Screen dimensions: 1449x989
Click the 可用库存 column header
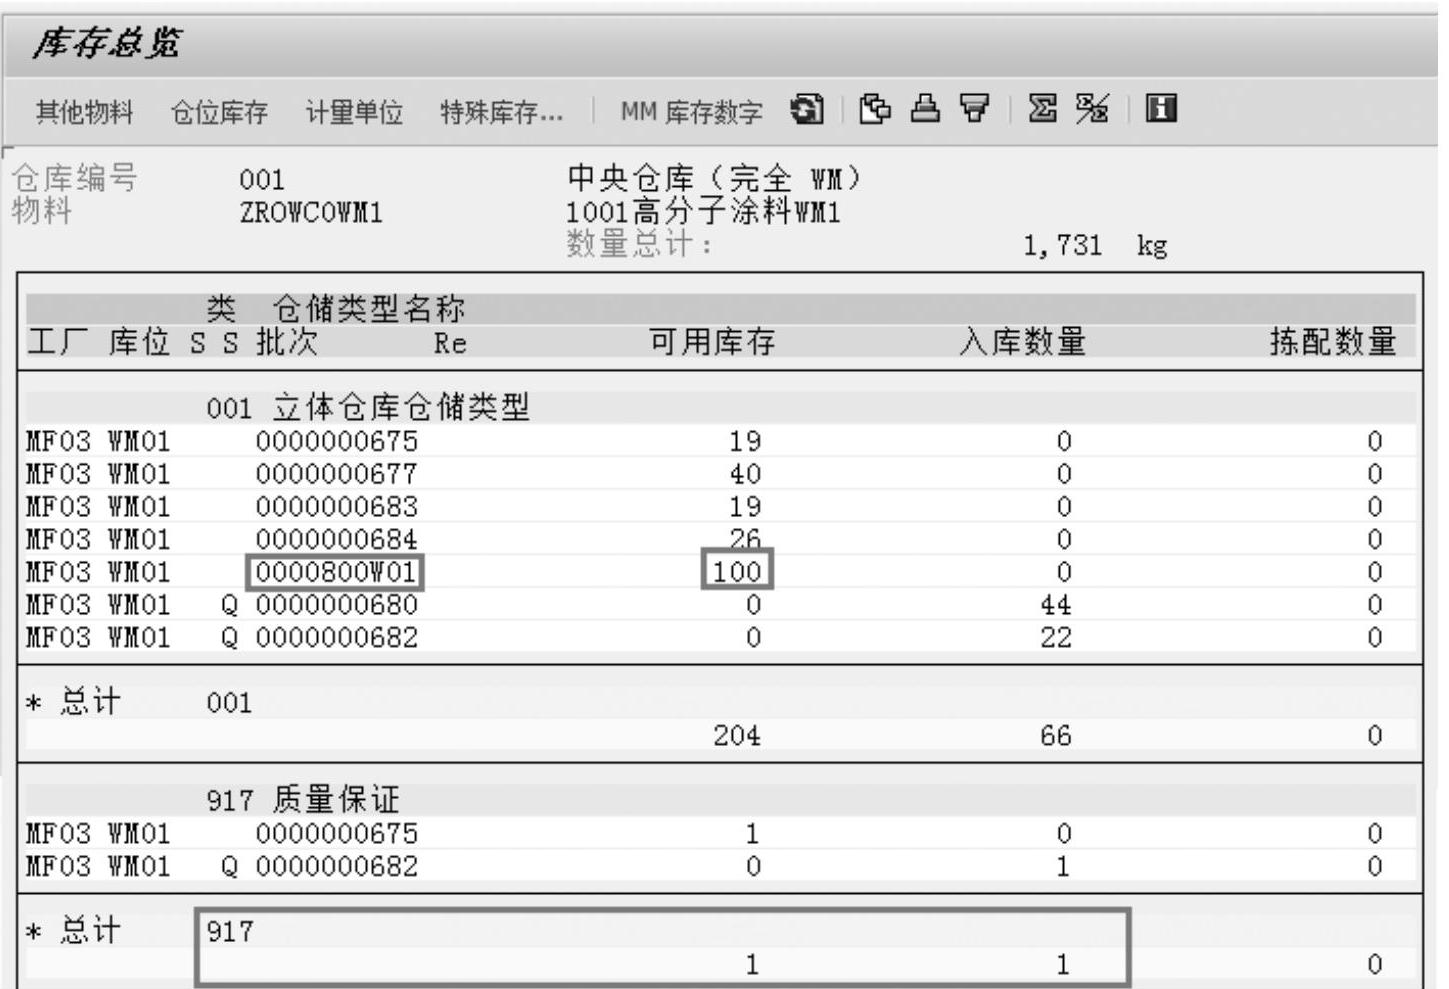712,342
